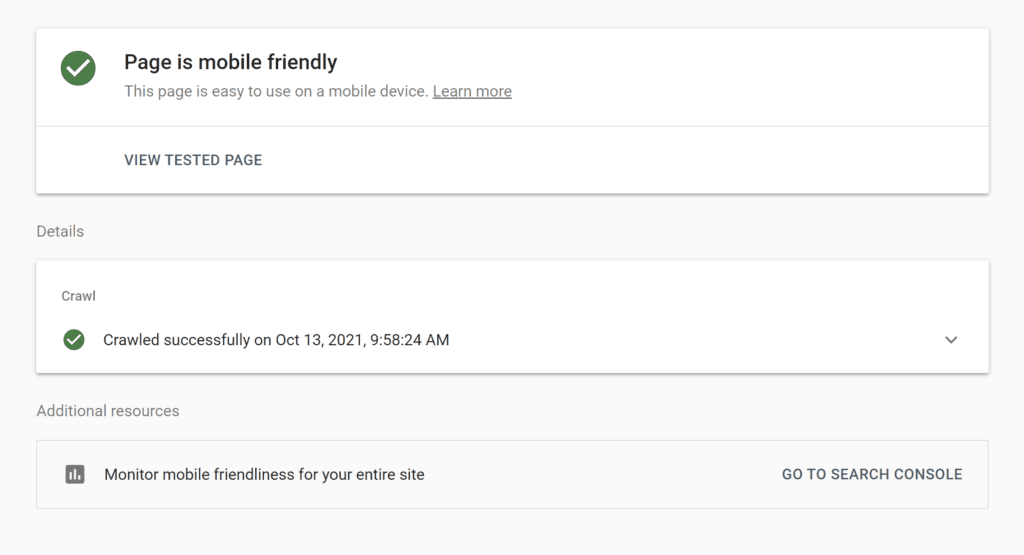Click the 'This page is easy to use' description

point(276,91)
